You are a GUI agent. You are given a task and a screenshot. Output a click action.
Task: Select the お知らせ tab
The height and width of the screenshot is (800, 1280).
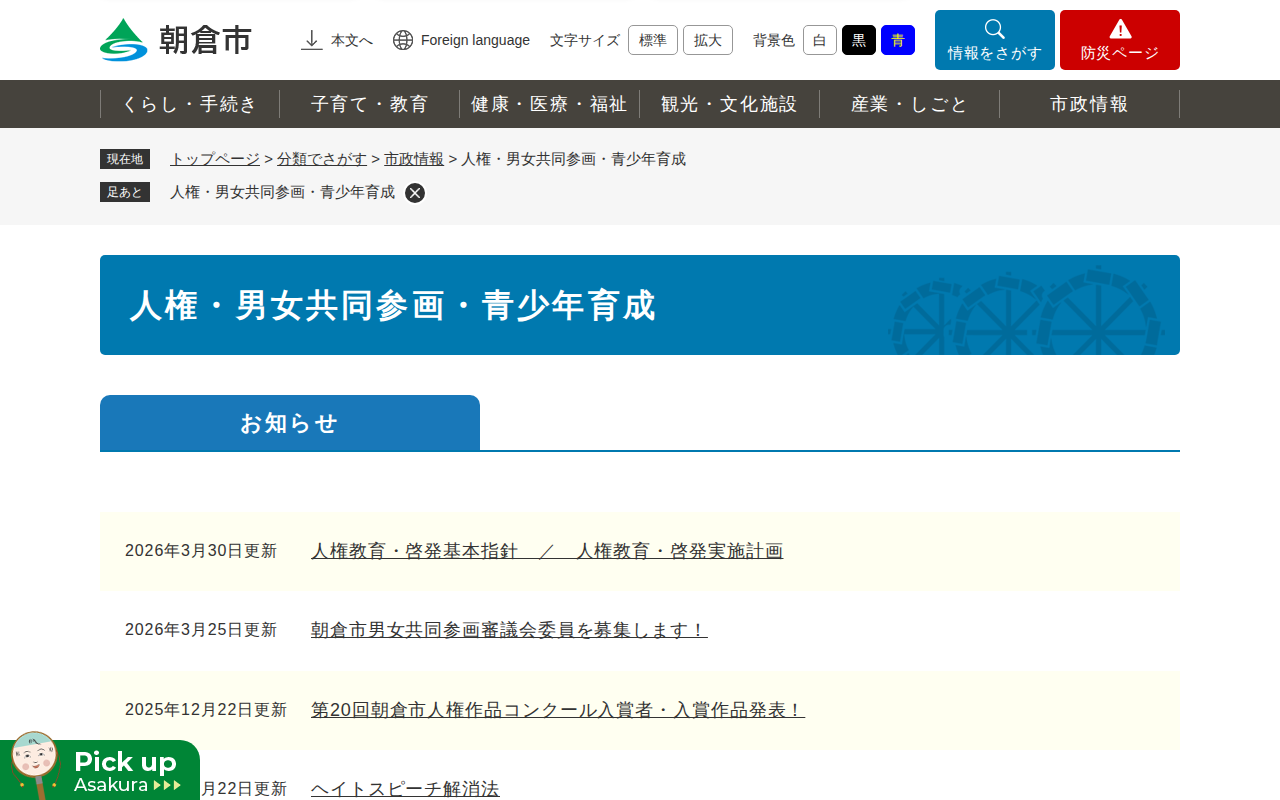coord(290,423)
